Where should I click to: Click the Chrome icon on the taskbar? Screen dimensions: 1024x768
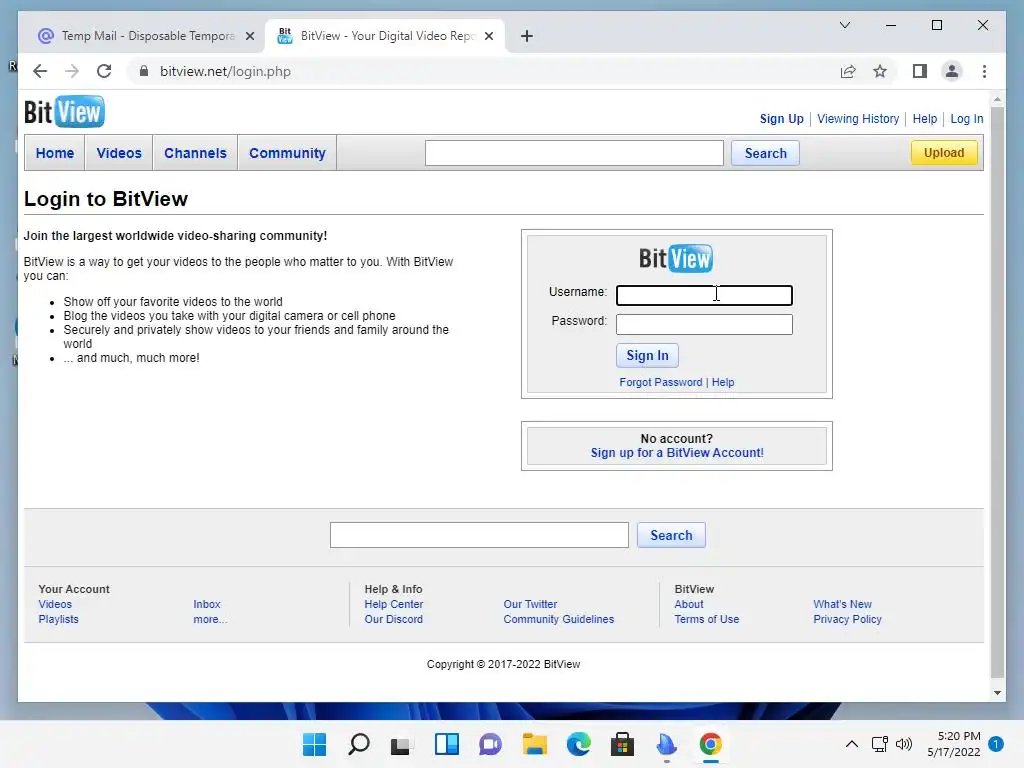click(711, 744)
